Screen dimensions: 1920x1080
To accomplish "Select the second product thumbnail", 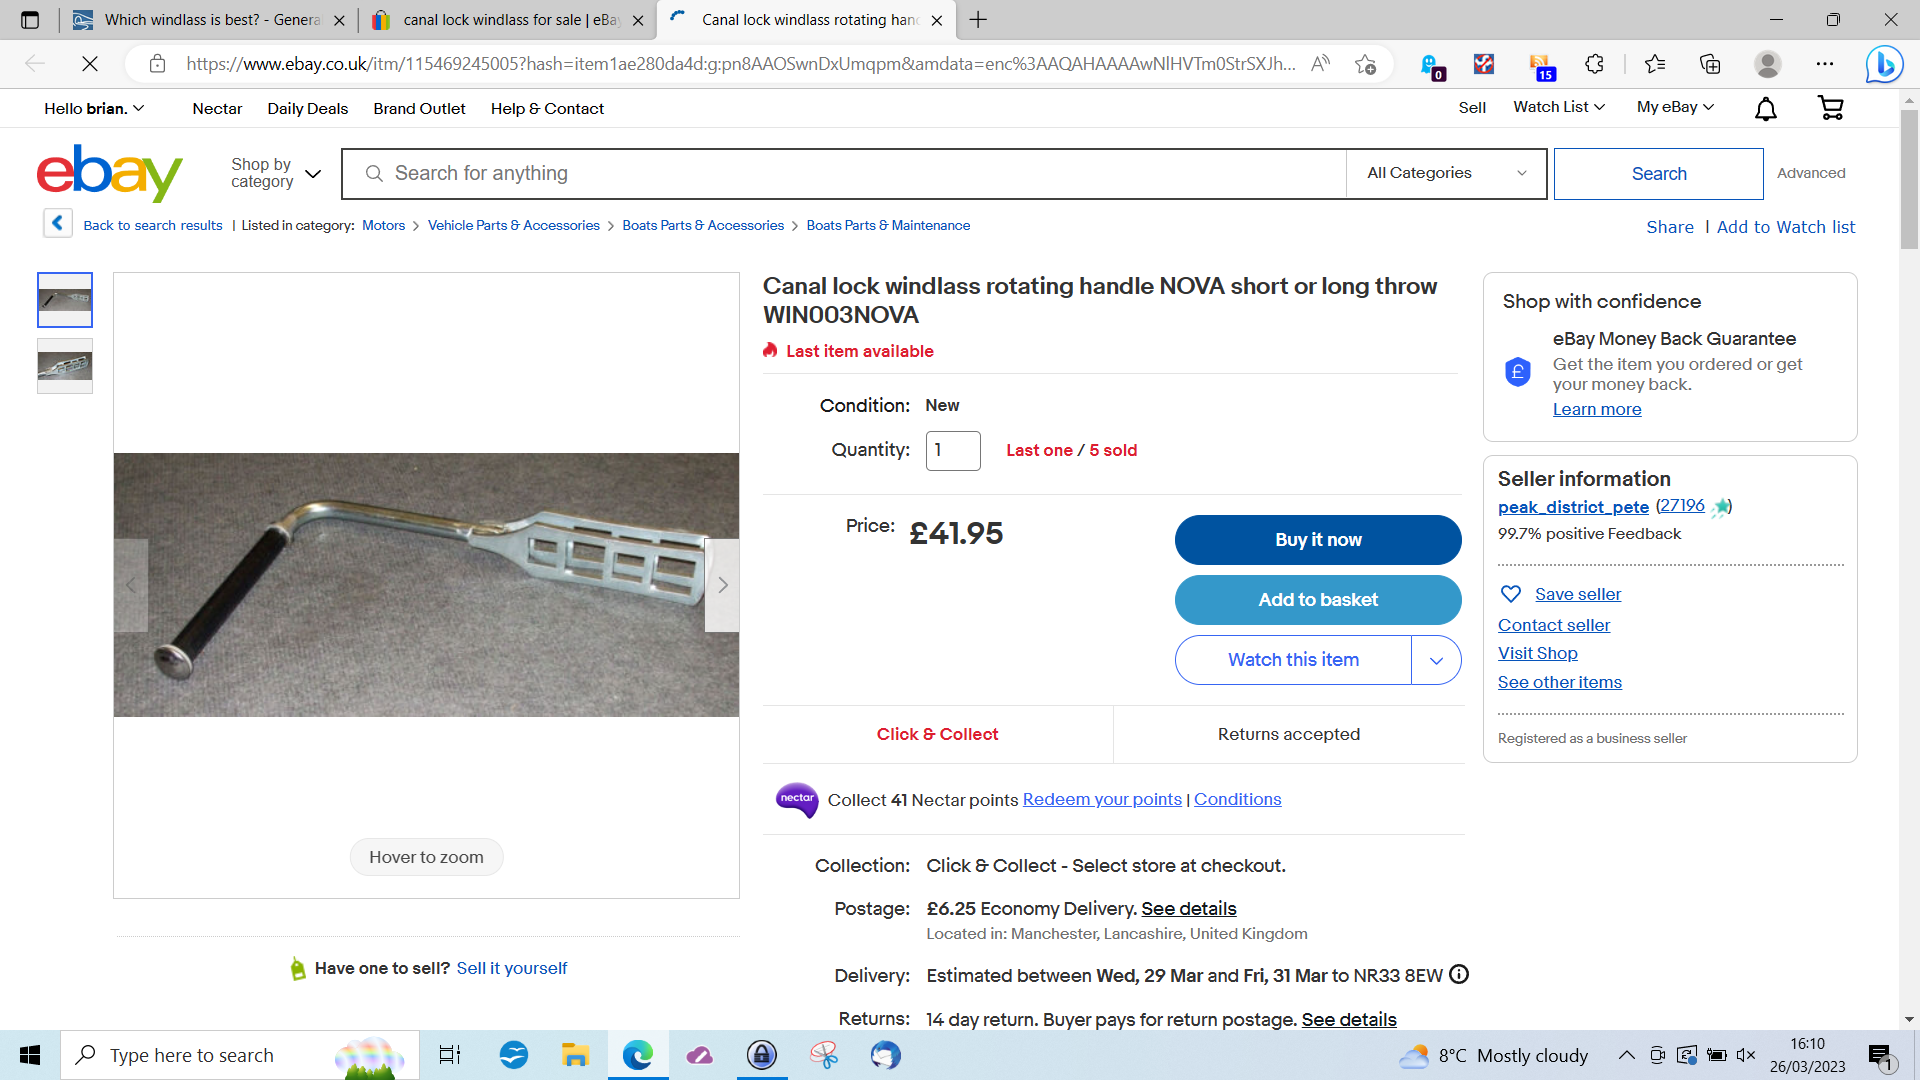I will 65,366.
